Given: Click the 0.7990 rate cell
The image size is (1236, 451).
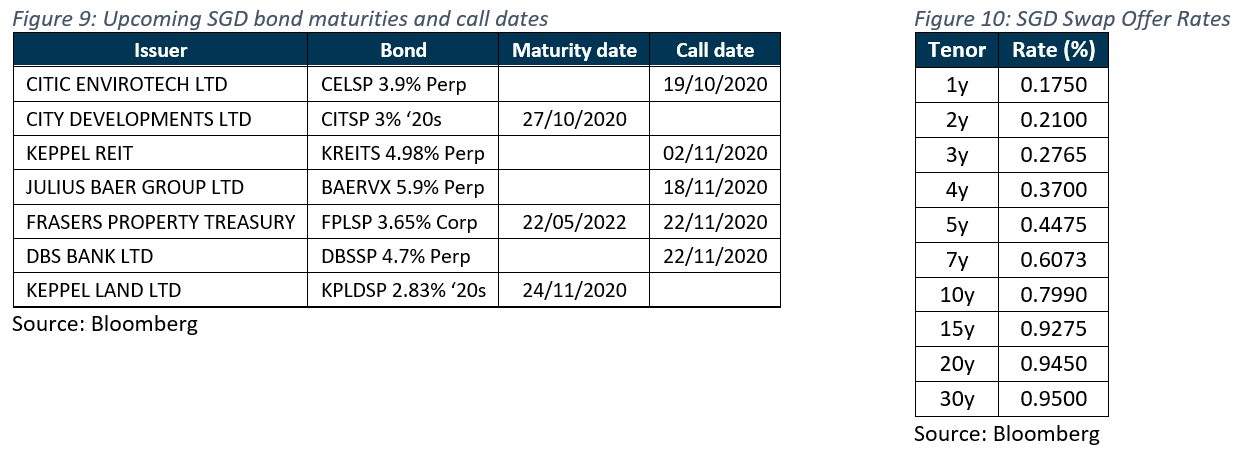Looking at the screenshot, I should tap(1053, 295).
